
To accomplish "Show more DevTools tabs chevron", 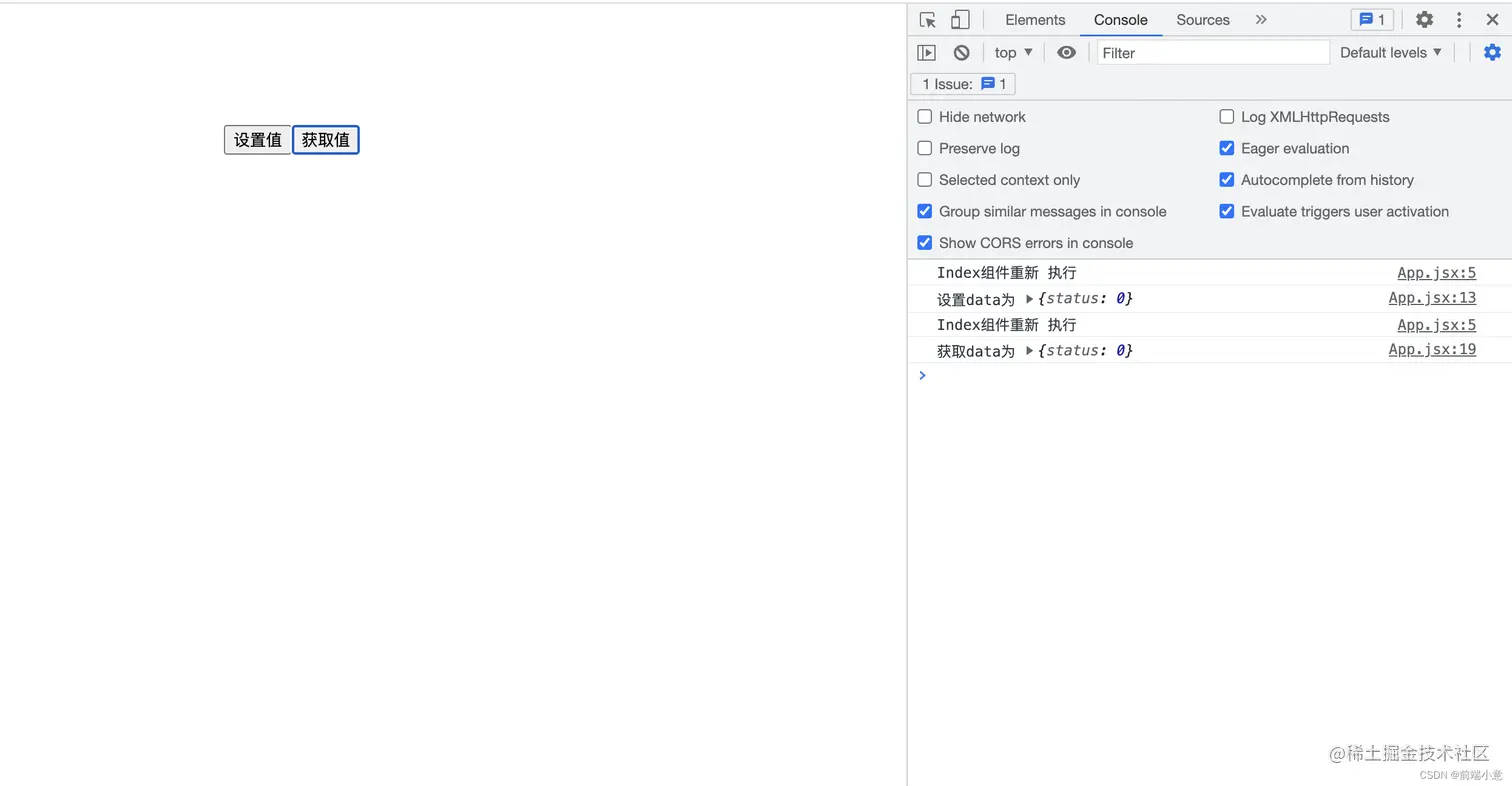I will [1261, 20].
